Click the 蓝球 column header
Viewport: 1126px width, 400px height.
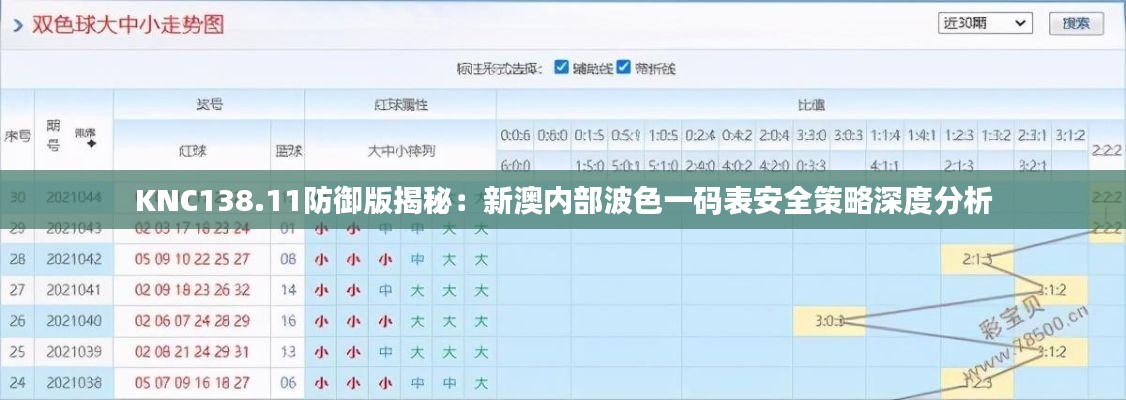(x=288, y=151)
